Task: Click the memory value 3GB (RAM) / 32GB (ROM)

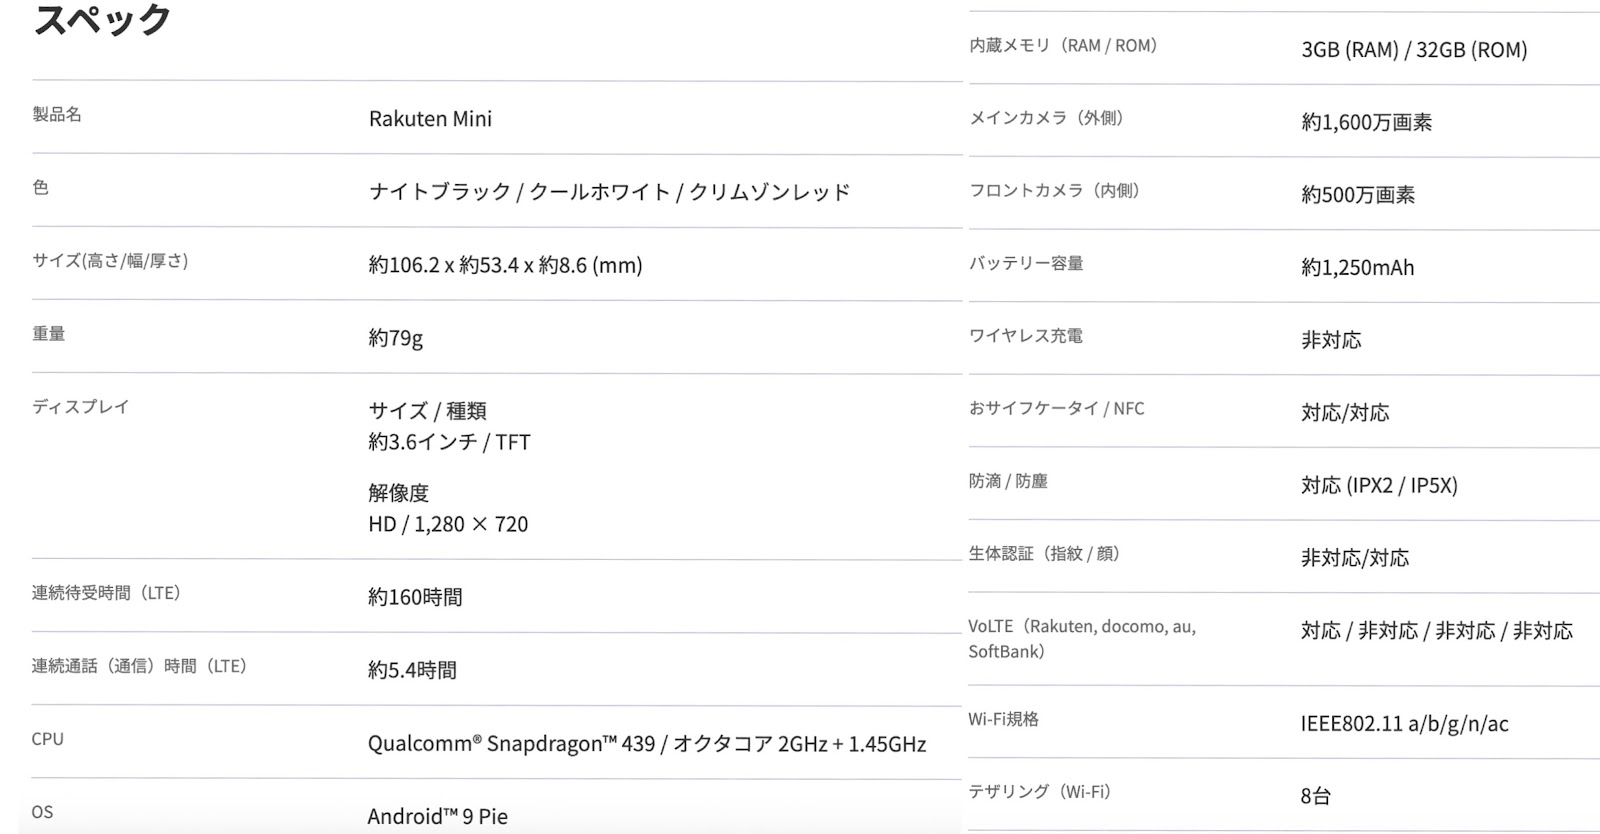Action: pyautogui.click(x=1414, y=50)
